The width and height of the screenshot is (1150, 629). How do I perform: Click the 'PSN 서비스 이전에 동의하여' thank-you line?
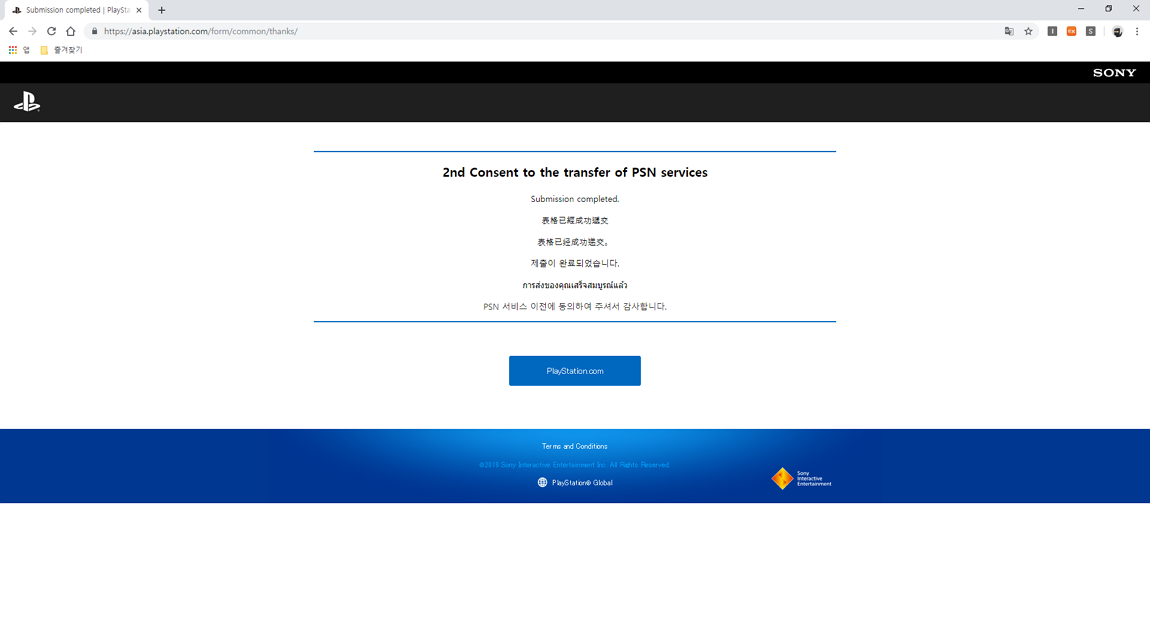click(x=575, y=306)
